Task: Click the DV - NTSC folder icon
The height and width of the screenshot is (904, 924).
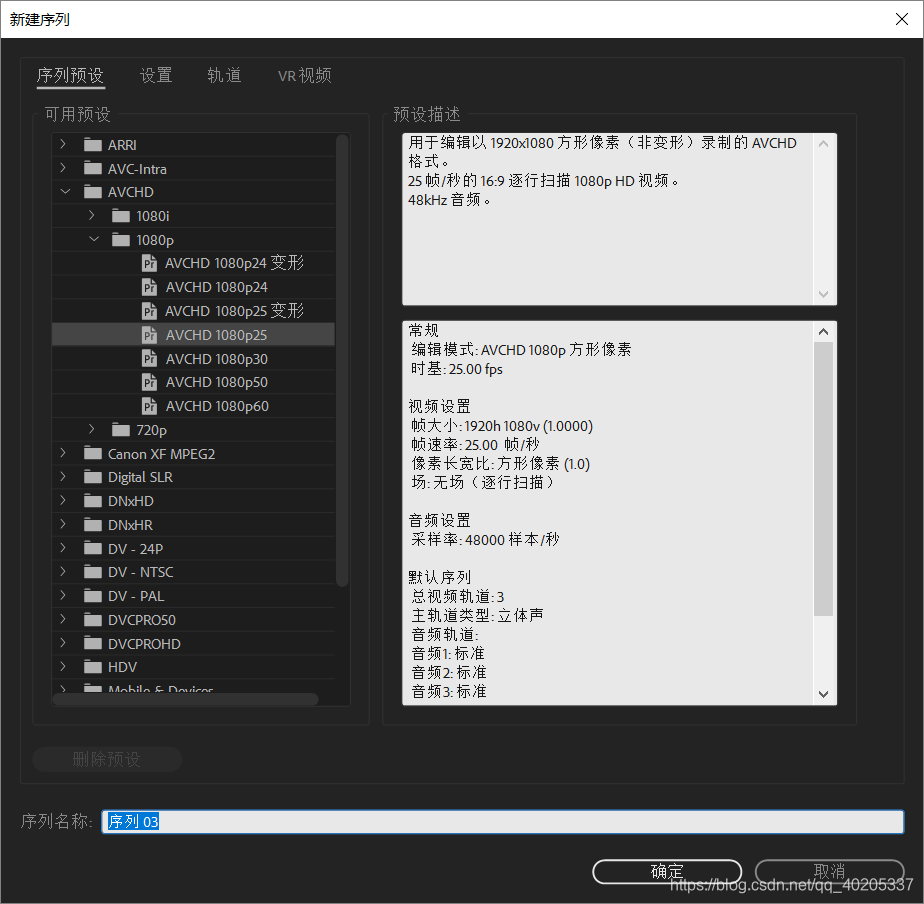Action: pos(93,572)
